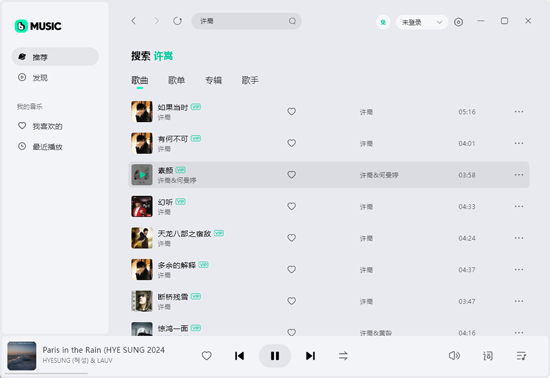Like the song 素颜
Image resolution: width=550 pixels, height=378 pixels.
pos(291,175)
